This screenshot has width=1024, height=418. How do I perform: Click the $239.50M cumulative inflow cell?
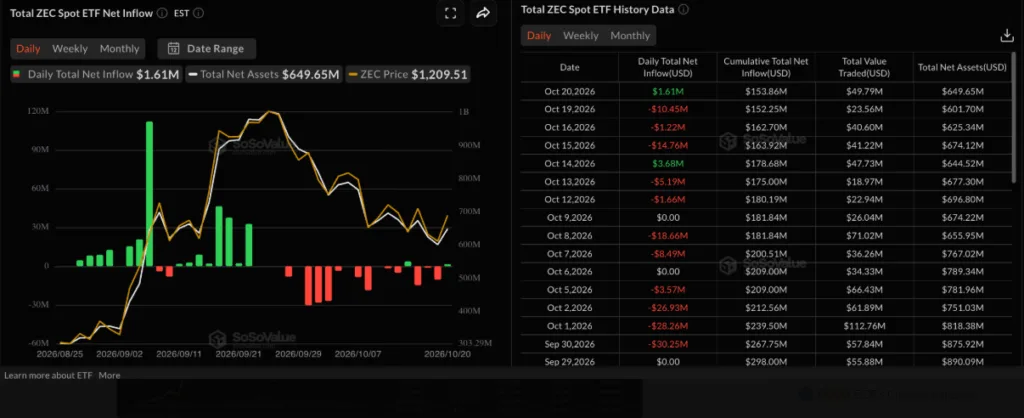[765, 326]
